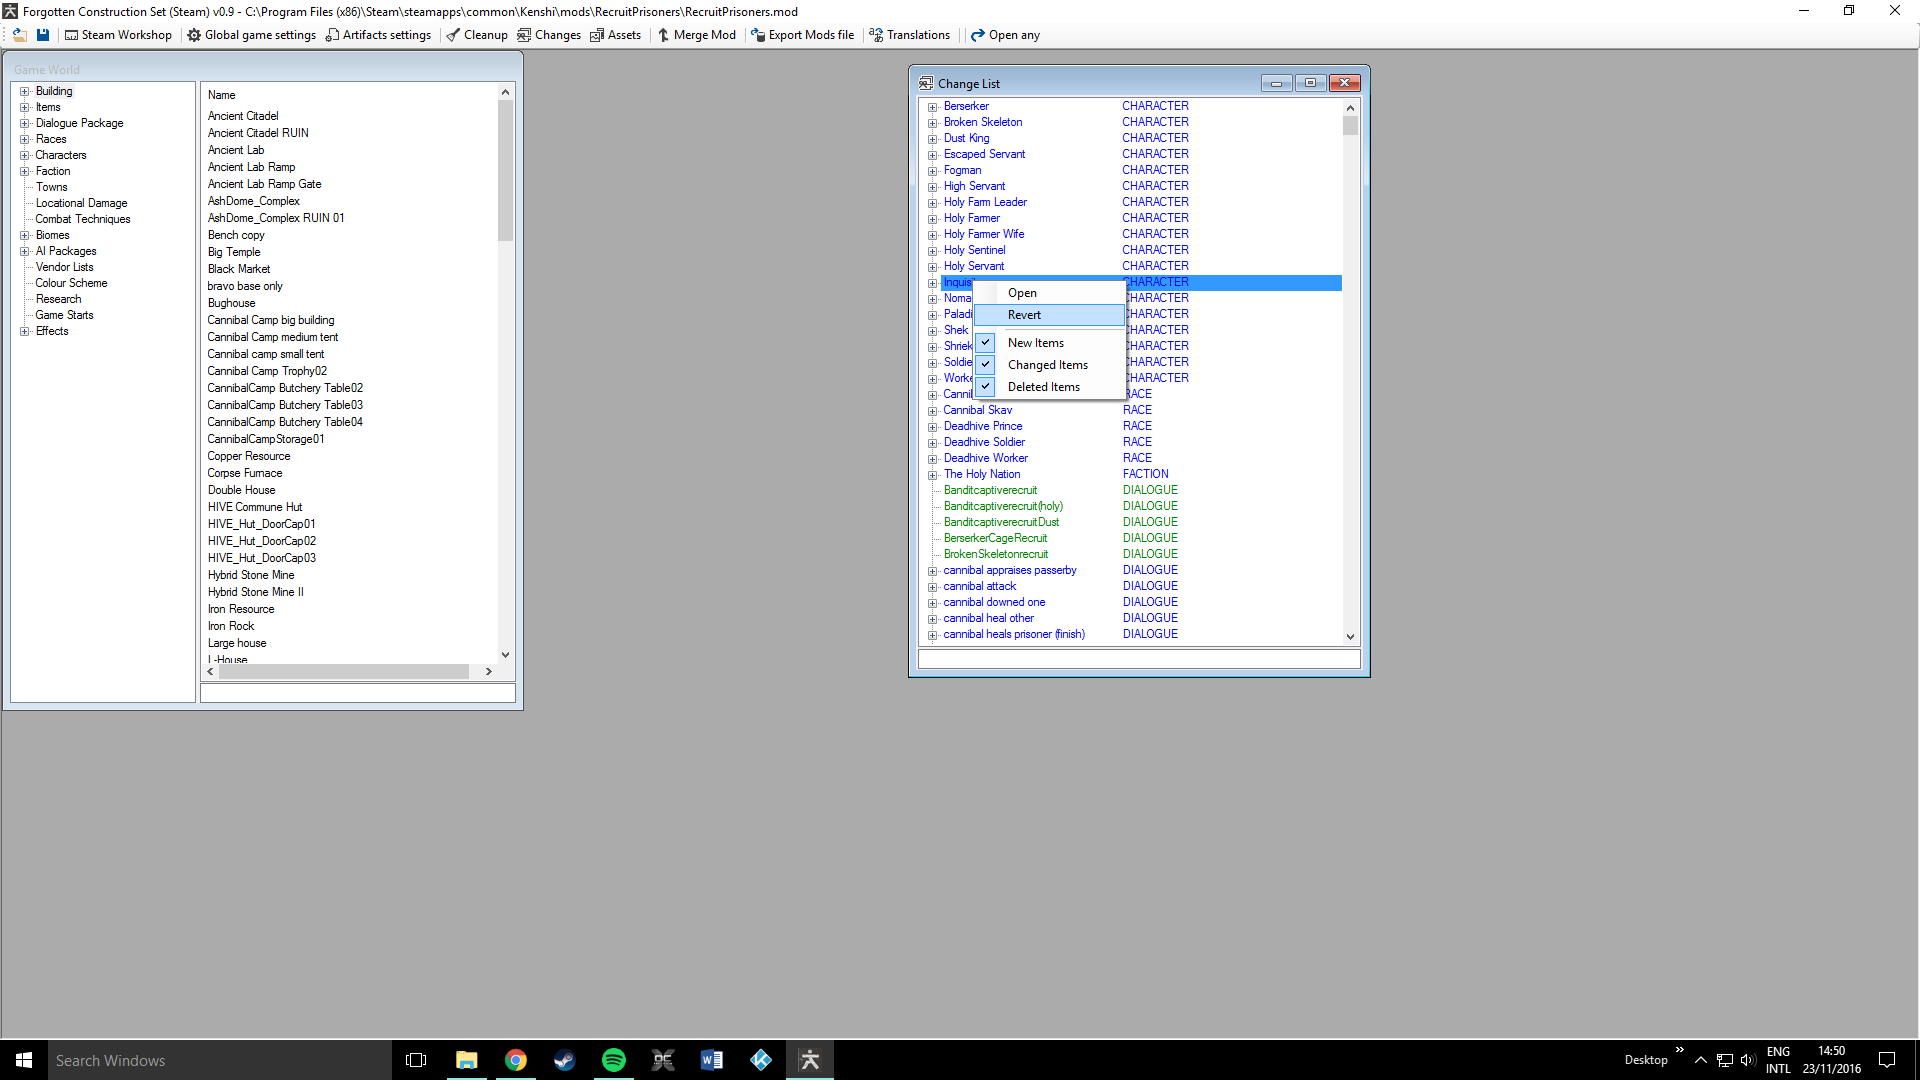Expand The Holy Nation faction entry
Image resolution: width=1920 pixels, height=1080 pixels.
[932, 475]
